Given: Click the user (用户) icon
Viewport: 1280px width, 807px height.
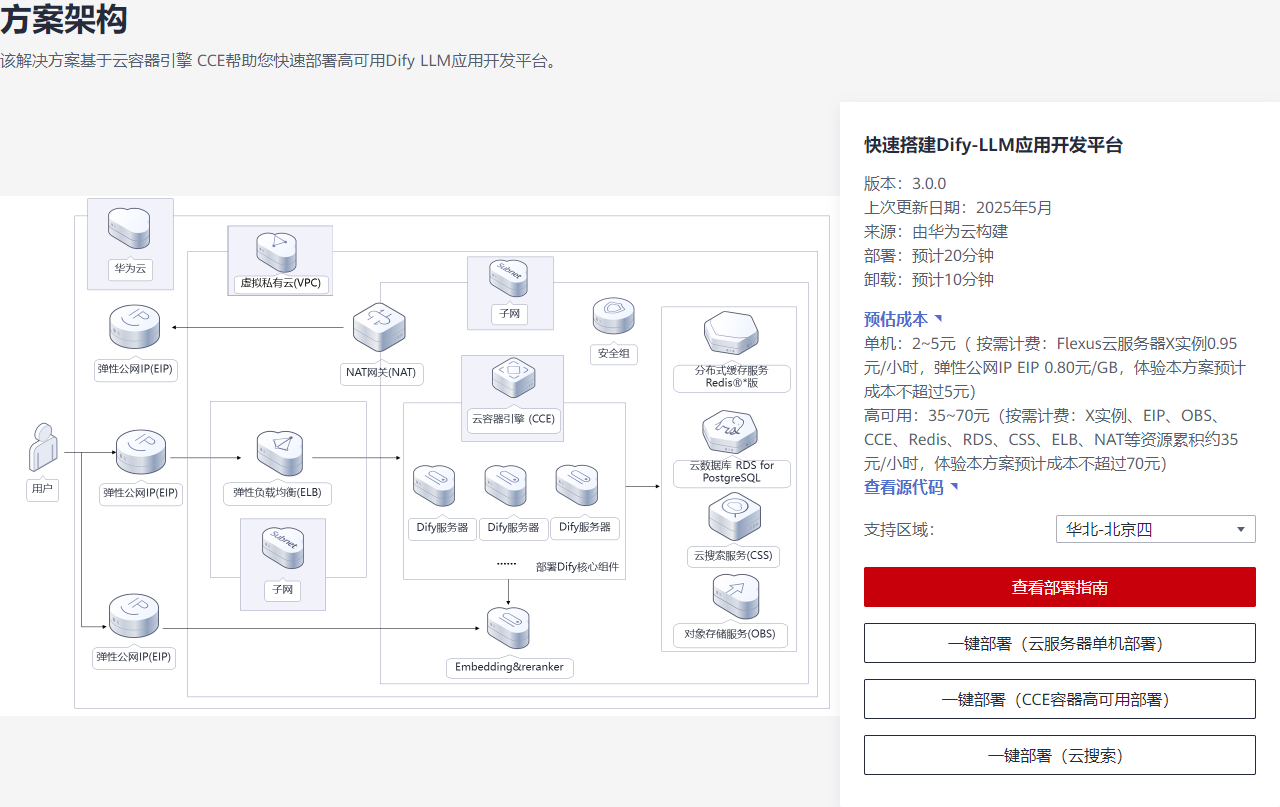Looking at the screenshot, I should pos(42,447).
